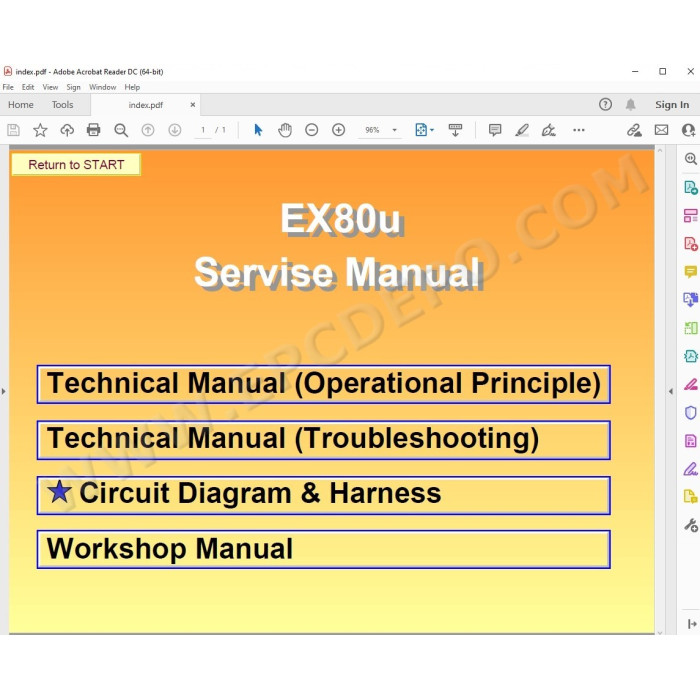Open more tools ellipsis
The height and width of the screenshot is (700, 700).
click(x=579, y=130)
